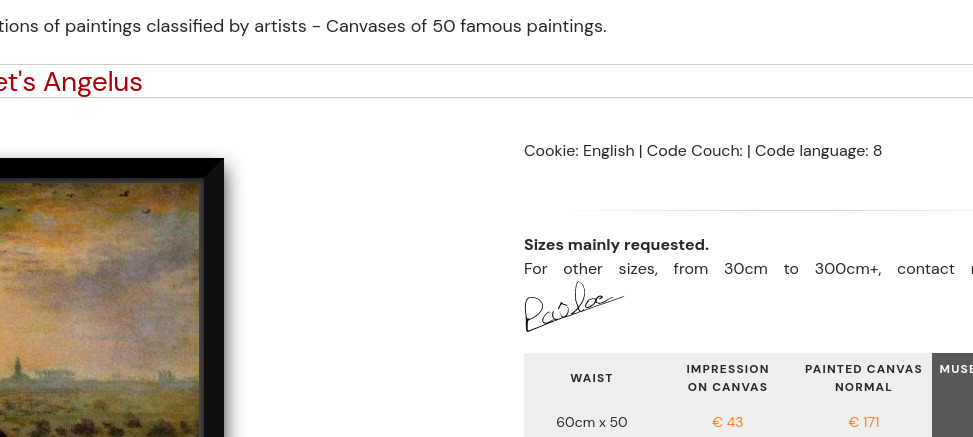
Task: Click the IMPRESSION ON CANVAS column header
Action: click(x=727, y=378)
